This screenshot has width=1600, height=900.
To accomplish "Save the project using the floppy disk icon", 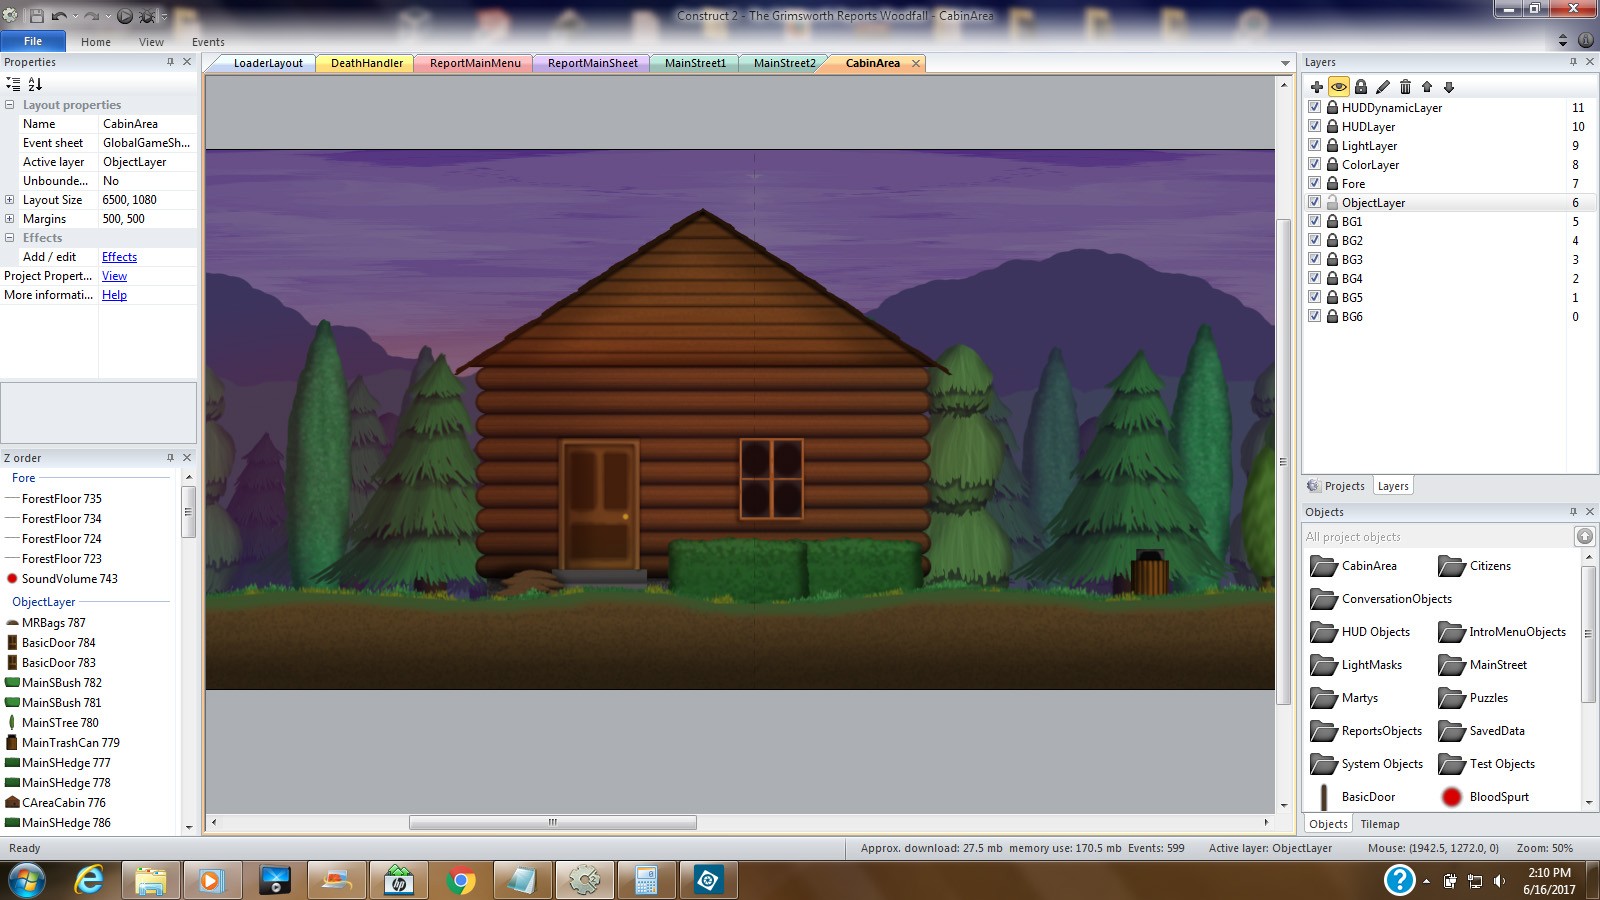I will point(37,16).
